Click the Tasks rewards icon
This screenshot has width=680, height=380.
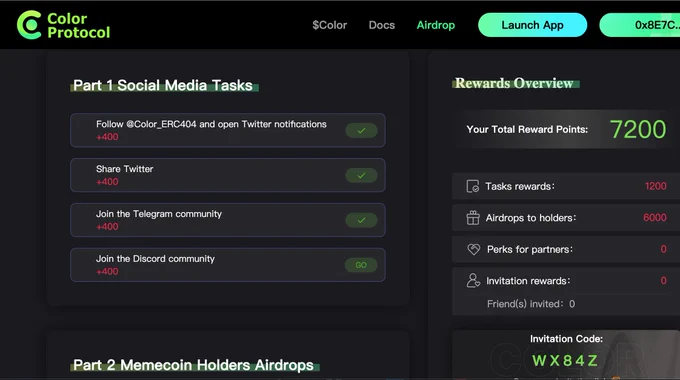click(x=473, y=186)
